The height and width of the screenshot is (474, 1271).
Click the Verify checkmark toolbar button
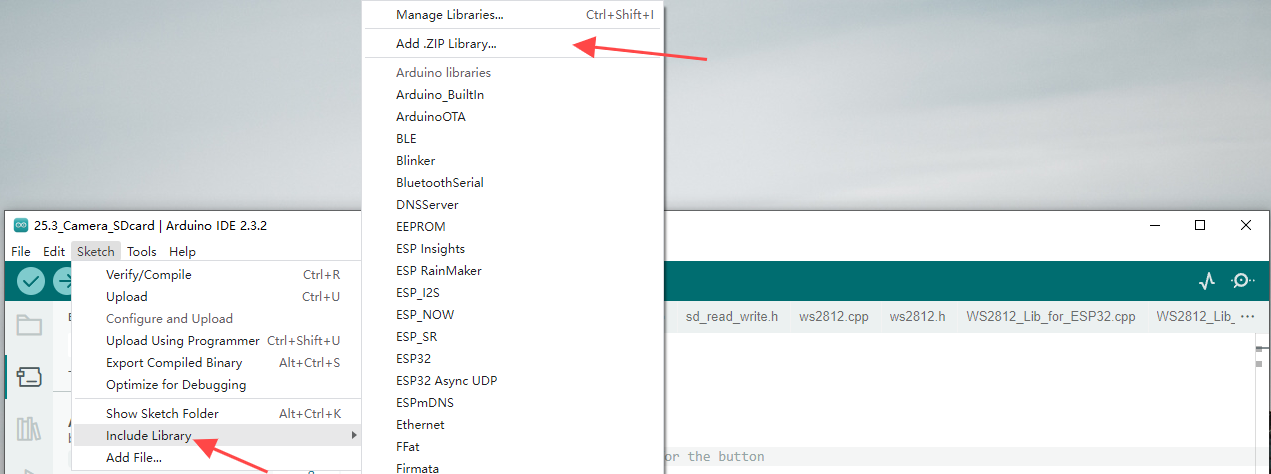tap(31, 281)
